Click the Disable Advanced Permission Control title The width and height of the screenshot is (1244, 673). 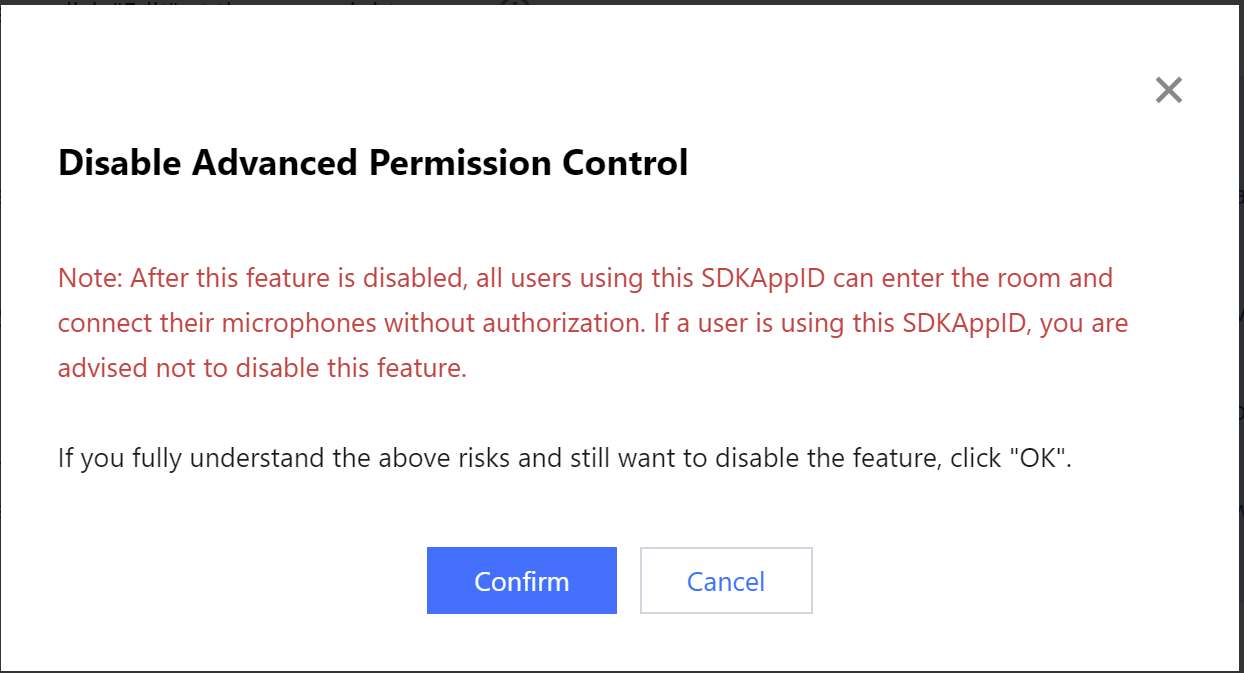click(x=373, y=162)
